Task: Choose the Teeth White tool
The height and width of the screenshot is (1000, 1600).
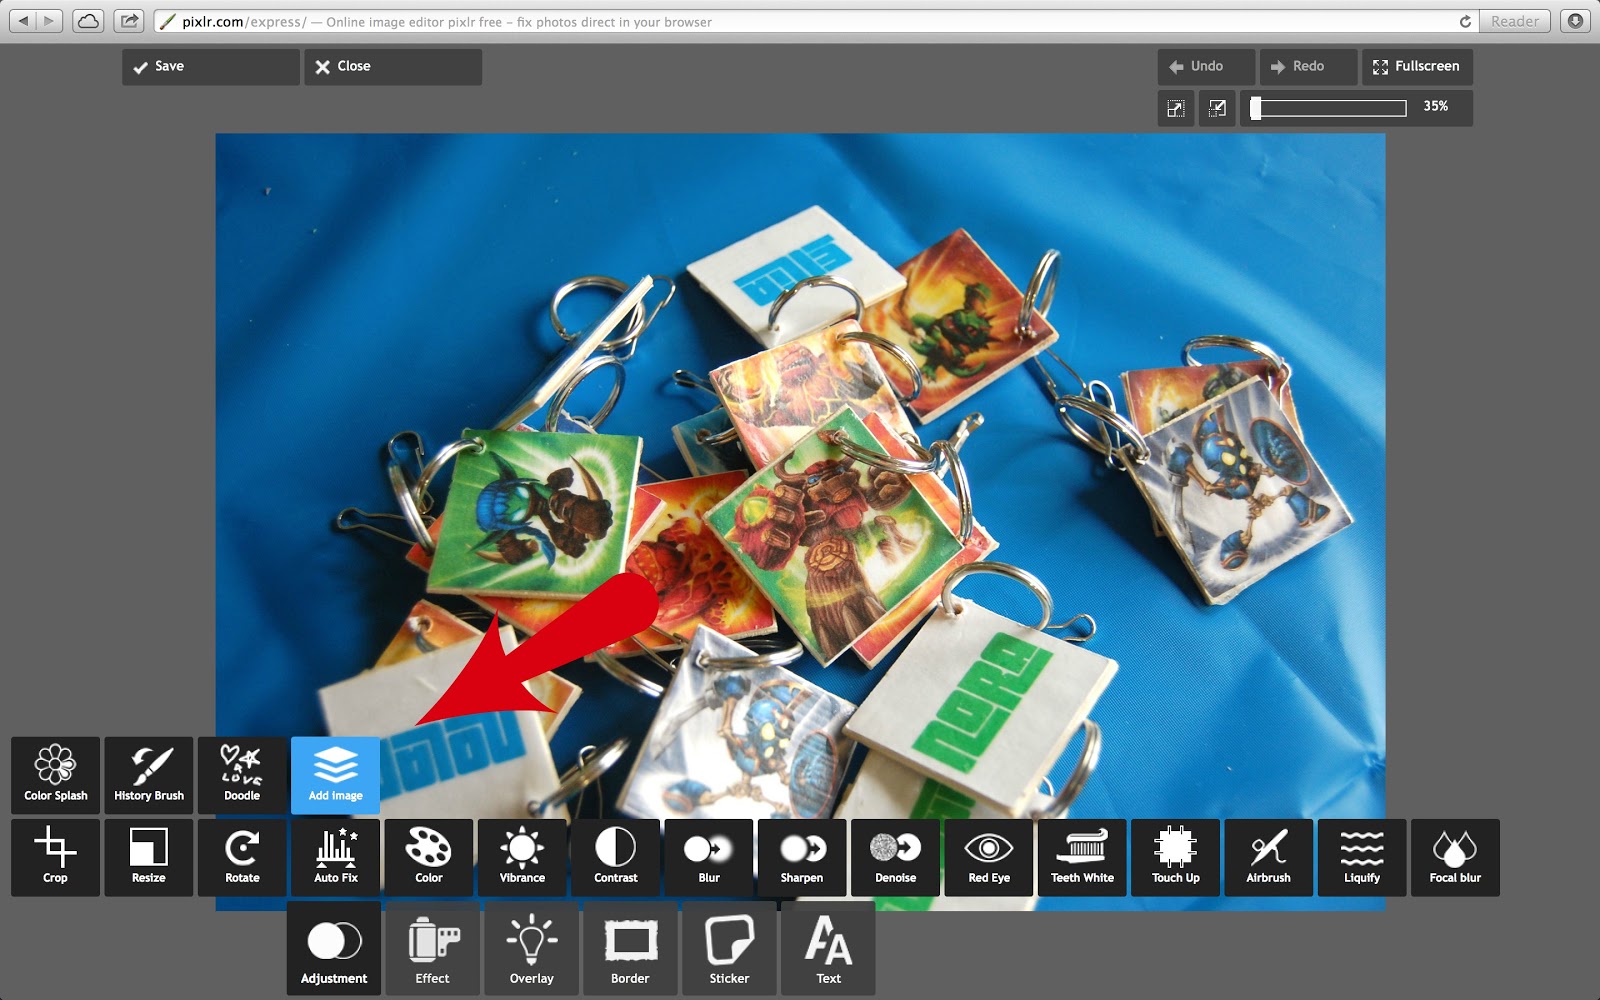Action: pyautogui.click(x=1082, y=857)
